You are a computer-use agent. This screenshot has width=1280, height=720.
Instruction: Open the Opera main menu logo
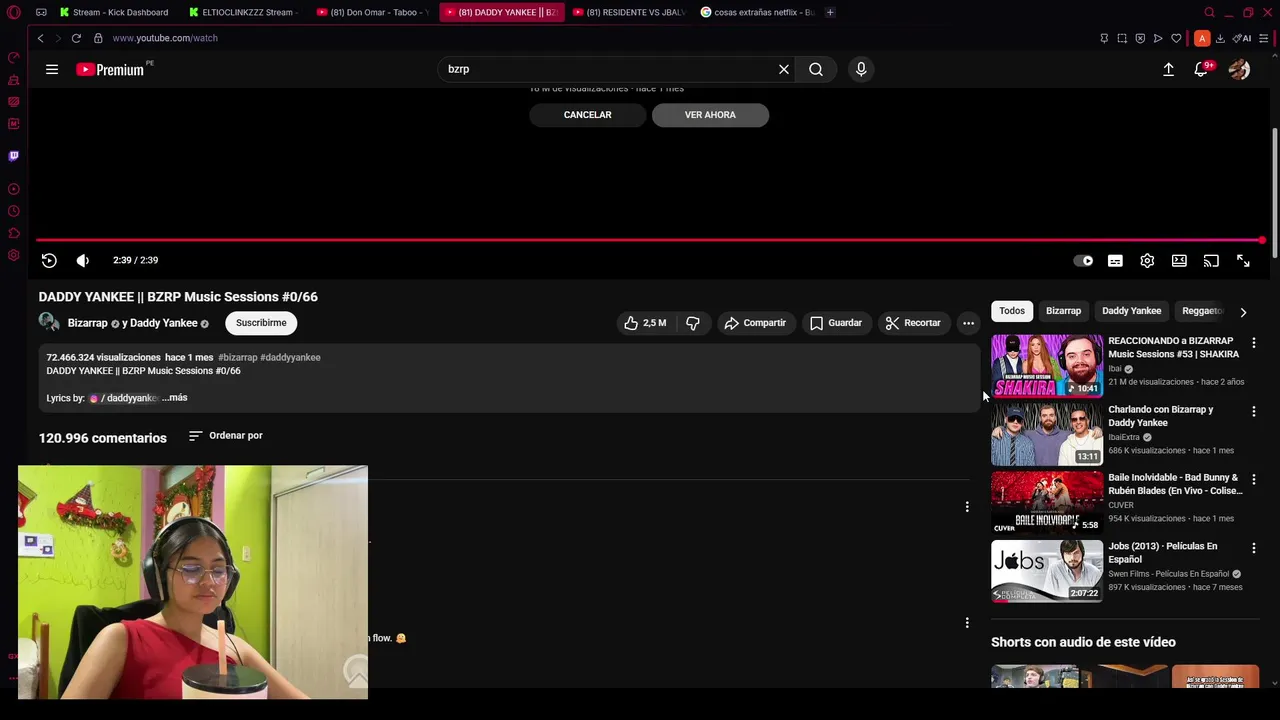tap(13, 12)
